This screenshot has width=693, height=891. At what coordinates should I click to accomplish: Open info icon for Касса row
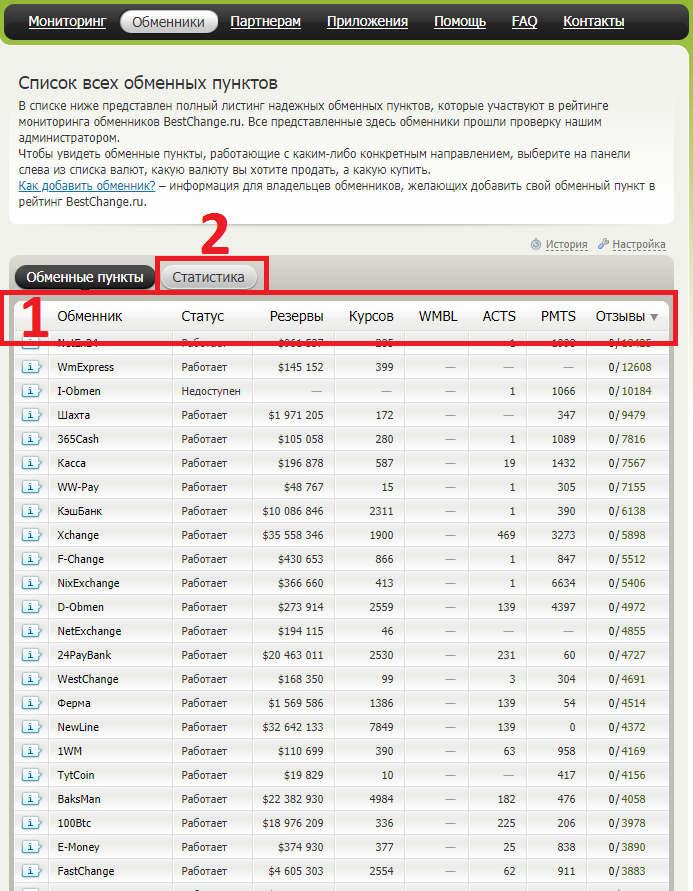[31, 463]
